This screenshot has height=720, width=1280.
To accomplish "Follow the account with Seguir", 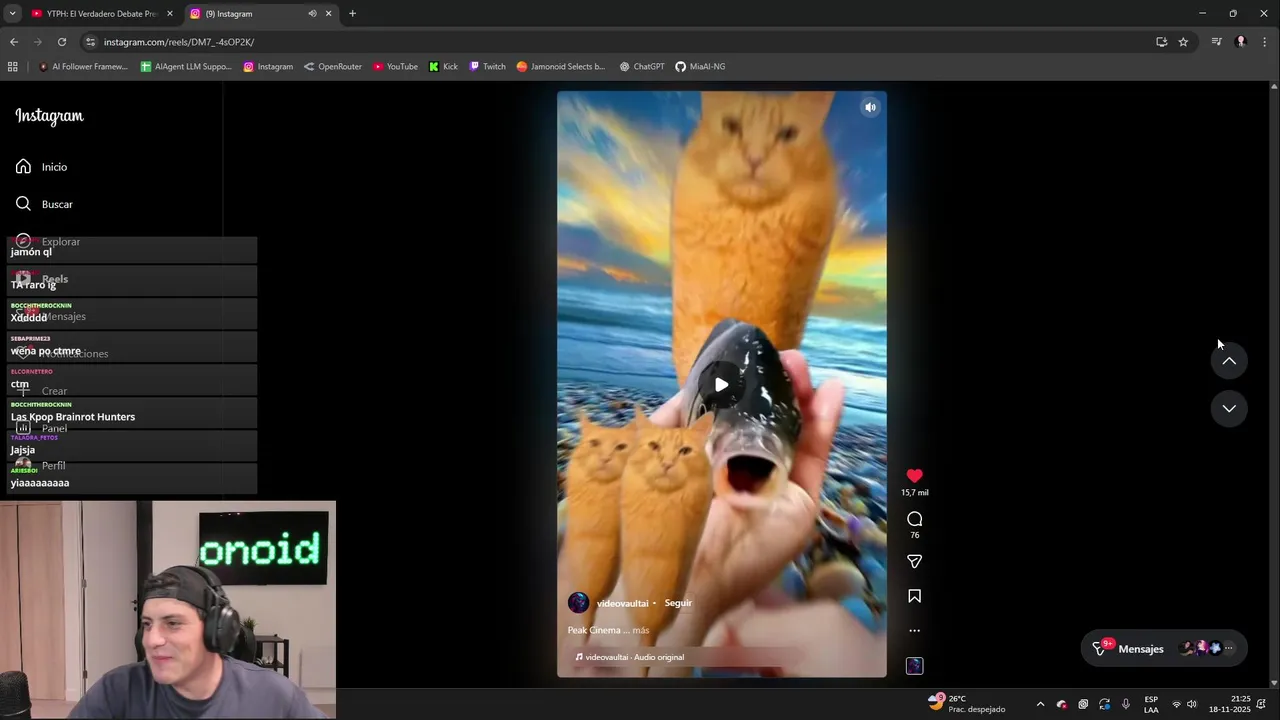I will coord(678,603).
